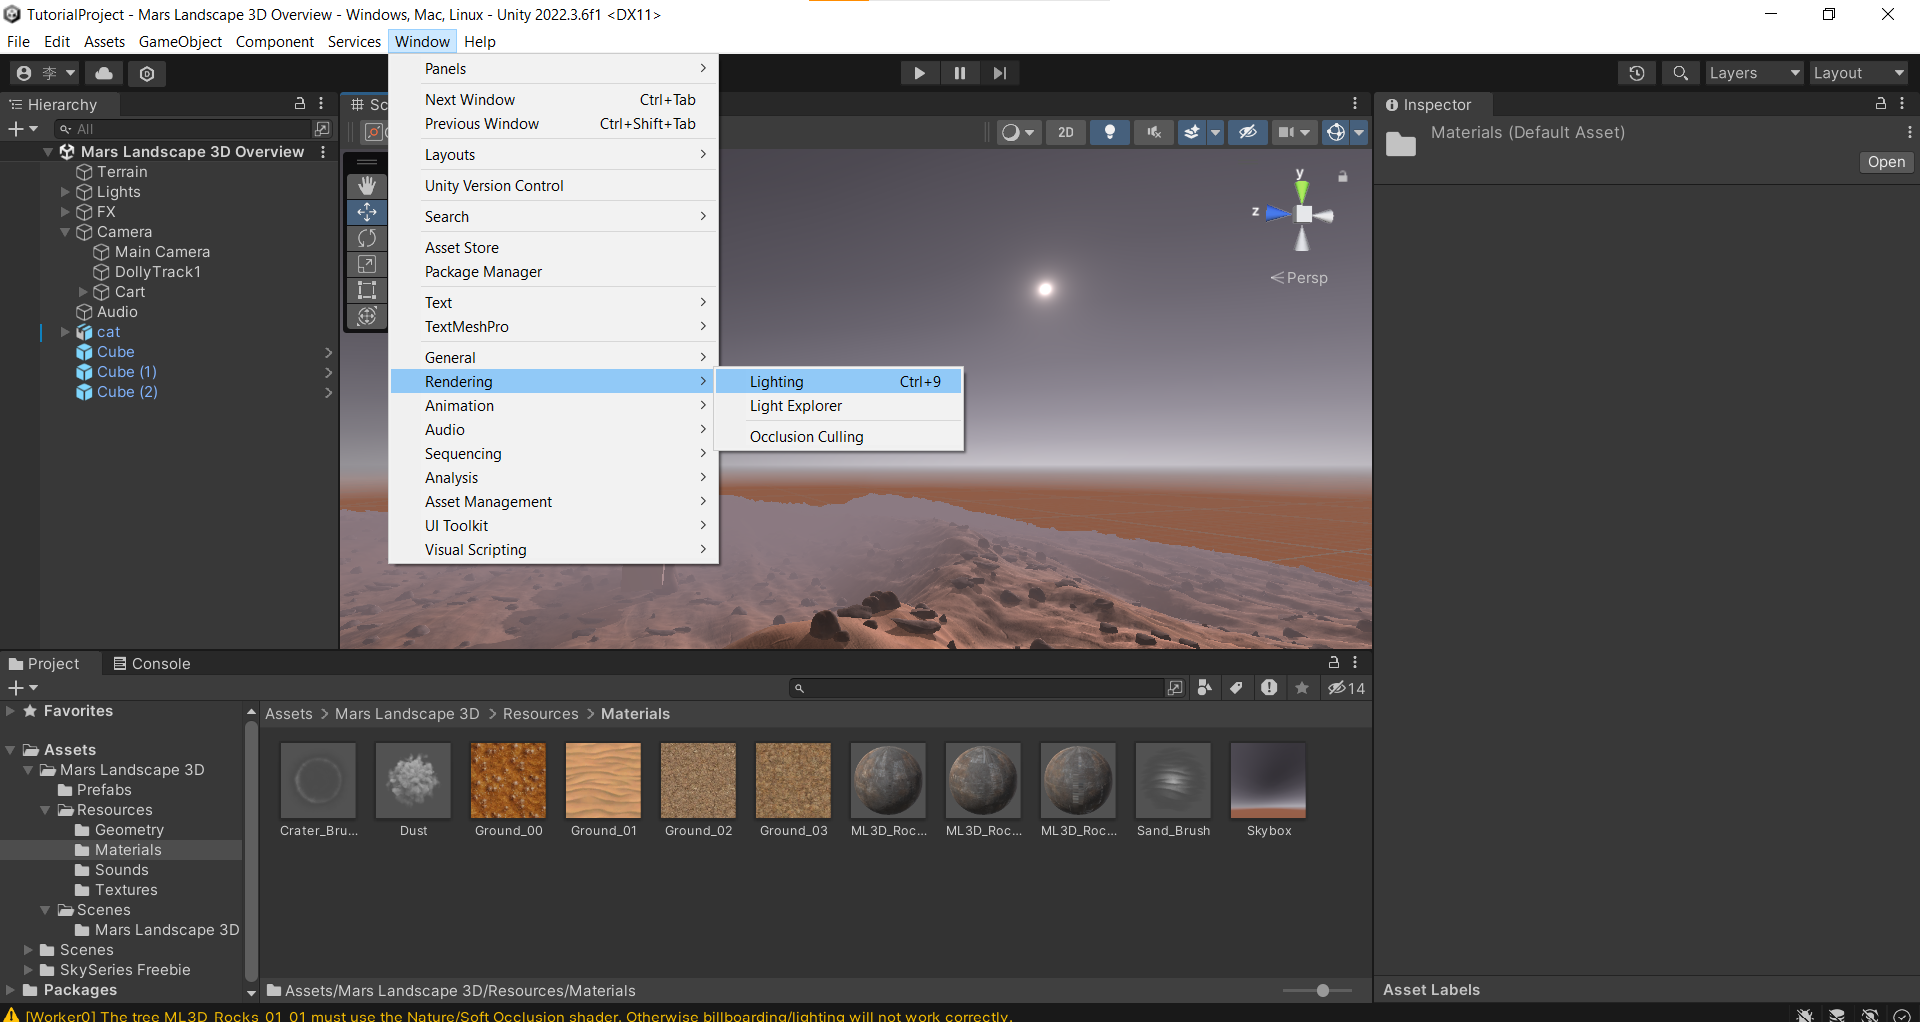The image size is (1920, 1022).
Task: Expand the Lights object in Hierarchy
Action: click(65, 192)
